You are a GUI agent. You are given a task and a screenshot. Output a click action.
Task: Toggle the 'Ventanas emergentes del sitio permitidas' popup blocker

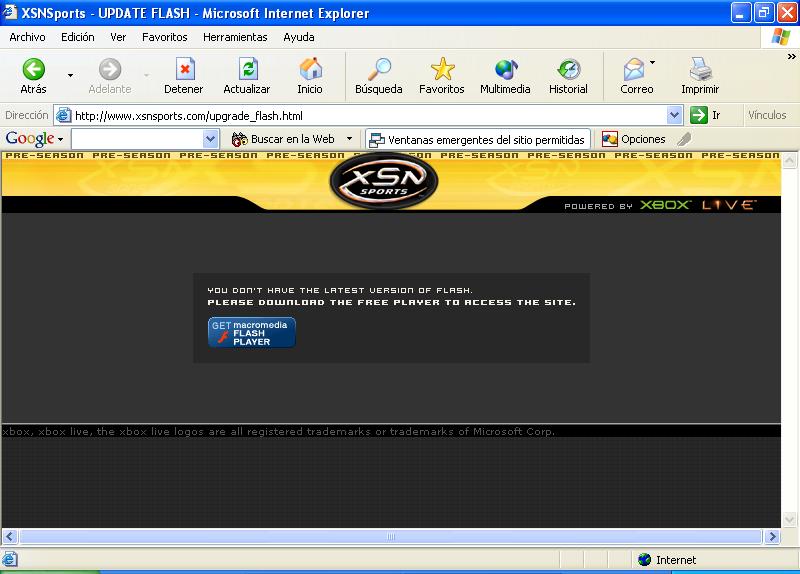point(477,139)
